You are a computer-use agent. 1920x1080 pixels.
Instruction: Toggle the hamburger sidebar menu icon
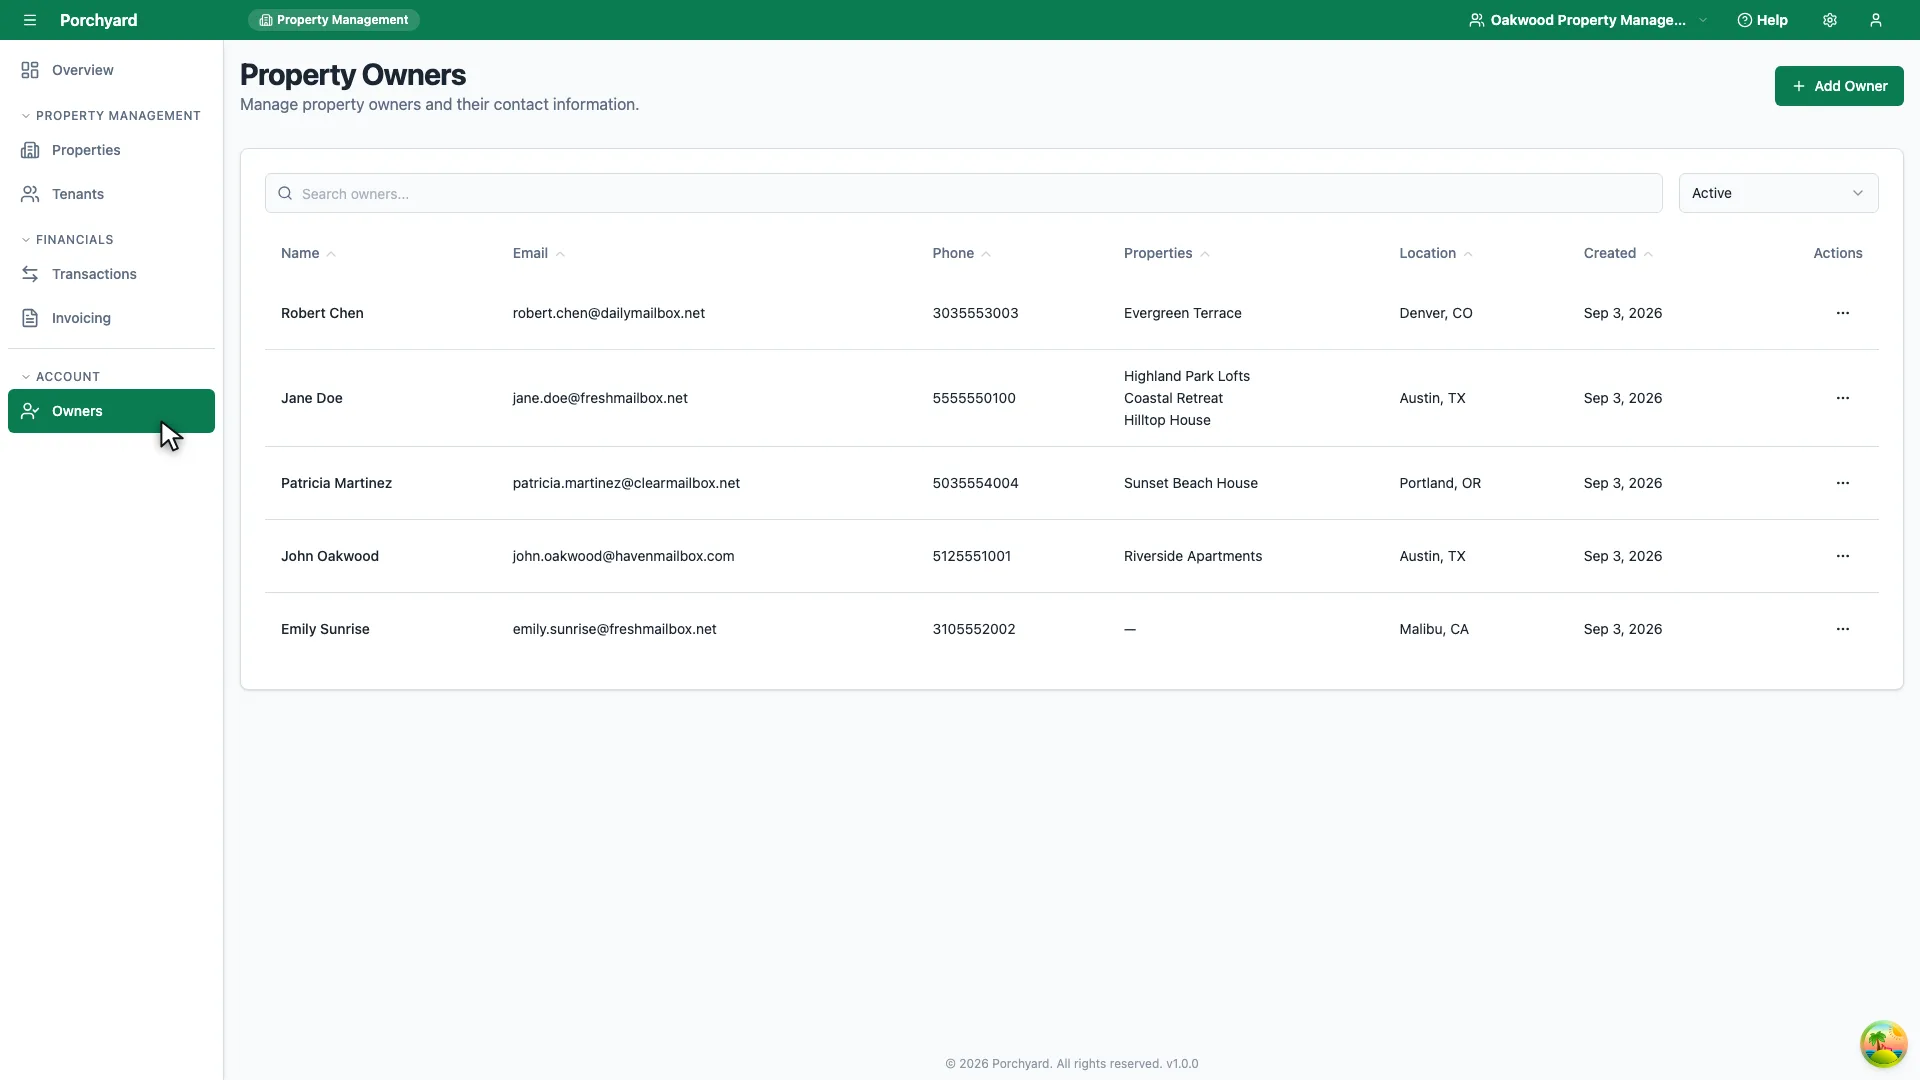pos(30,20)
